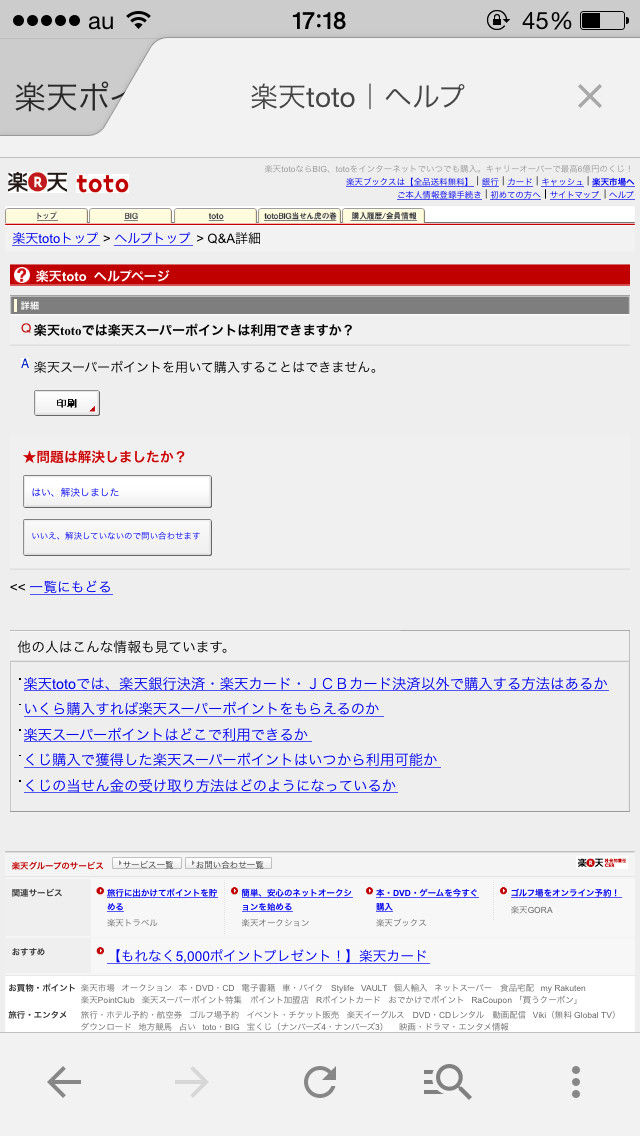Follow the 楽天totoトップ breadcrumb link
640x1136 pixels.
(x=56, y=238)
